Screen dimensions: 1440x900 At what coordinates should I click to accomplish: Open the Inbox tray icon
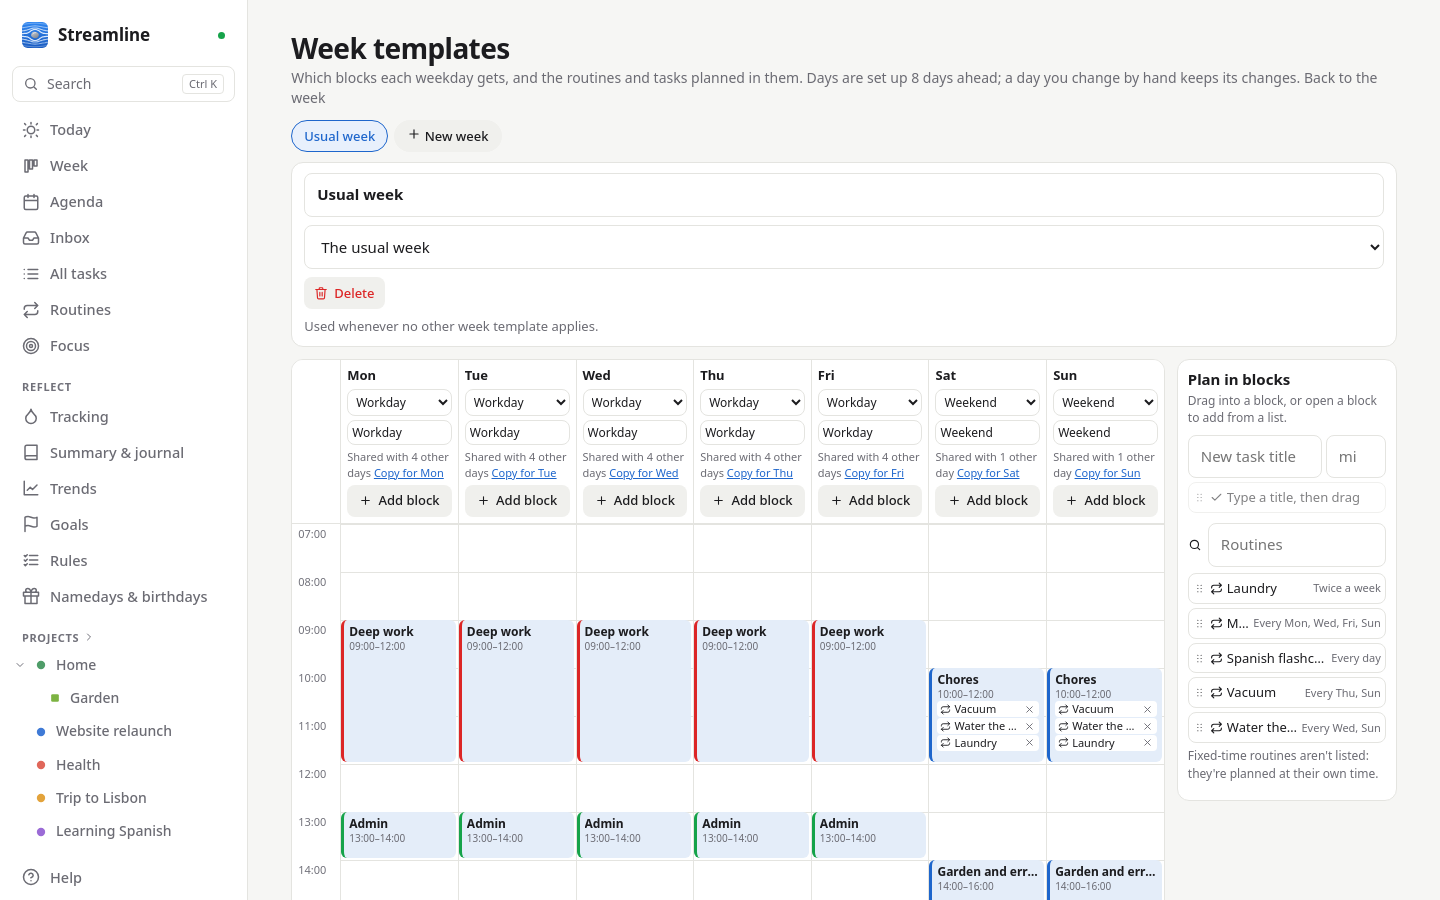click(x=31, y=238)
